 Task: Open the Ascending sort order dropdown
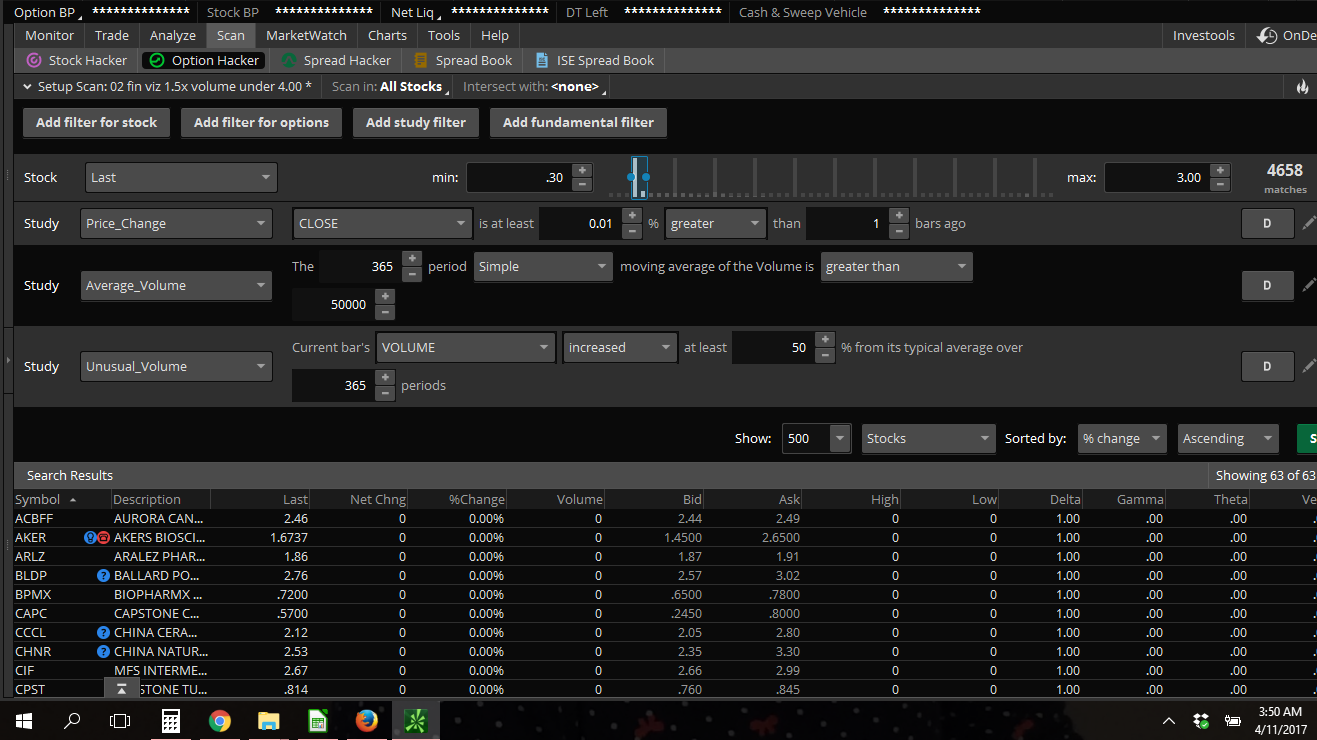coord(1227,438)
